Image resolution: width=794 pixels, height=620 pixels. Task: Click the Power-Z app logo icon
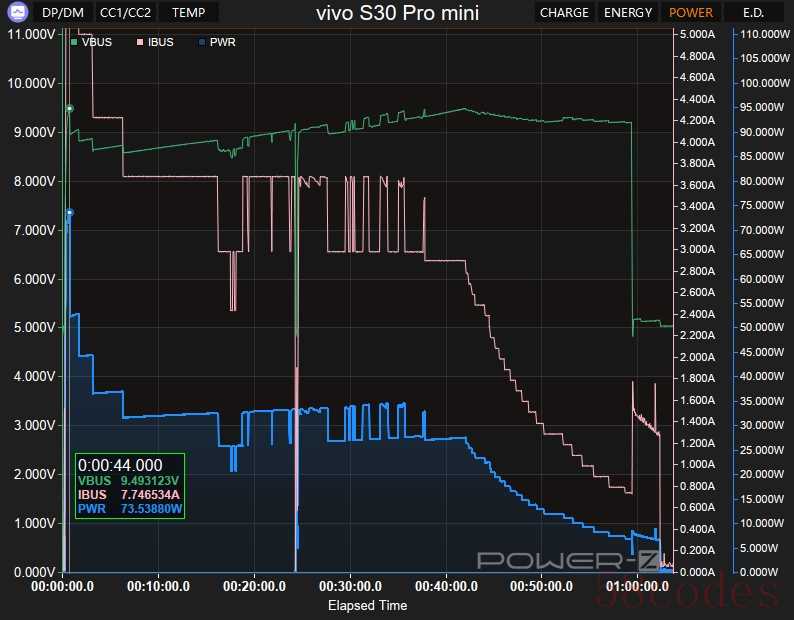[x=18, y=12]
